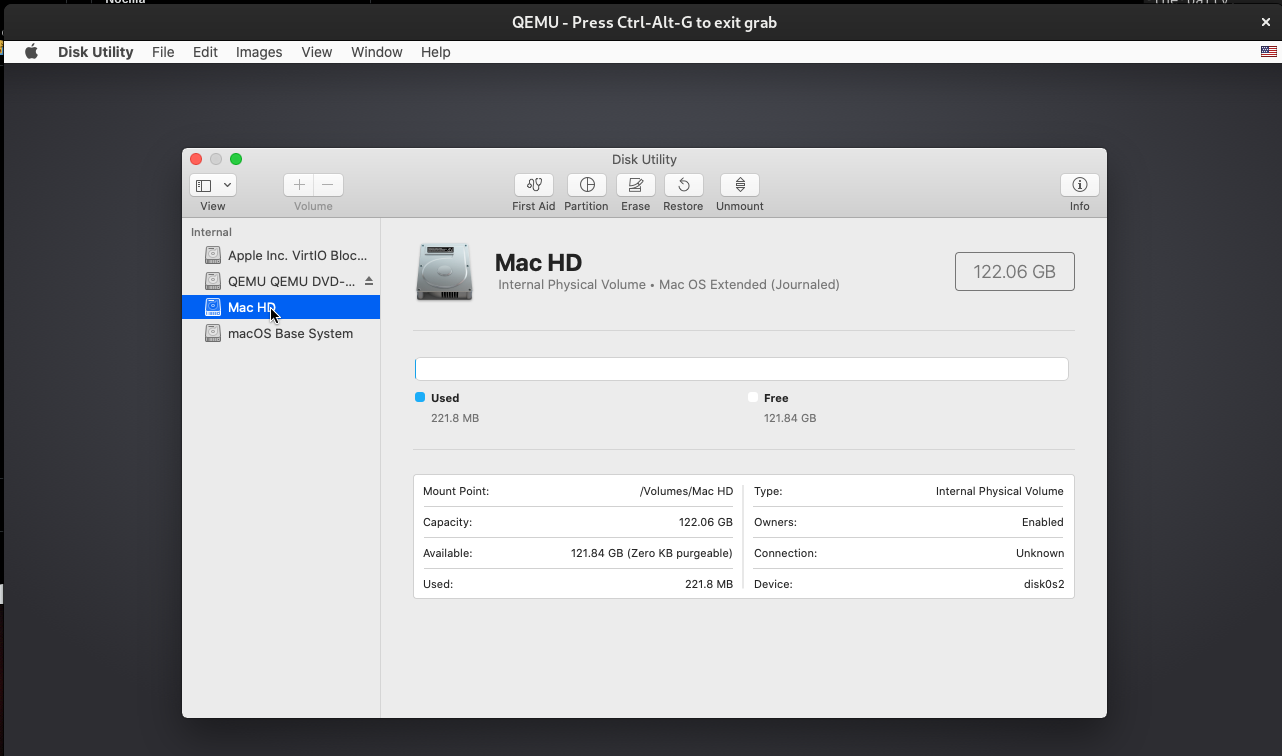This screenshot has height=756, width=1282.
Task: Click the disk usage bar
Action: point(742,369)
